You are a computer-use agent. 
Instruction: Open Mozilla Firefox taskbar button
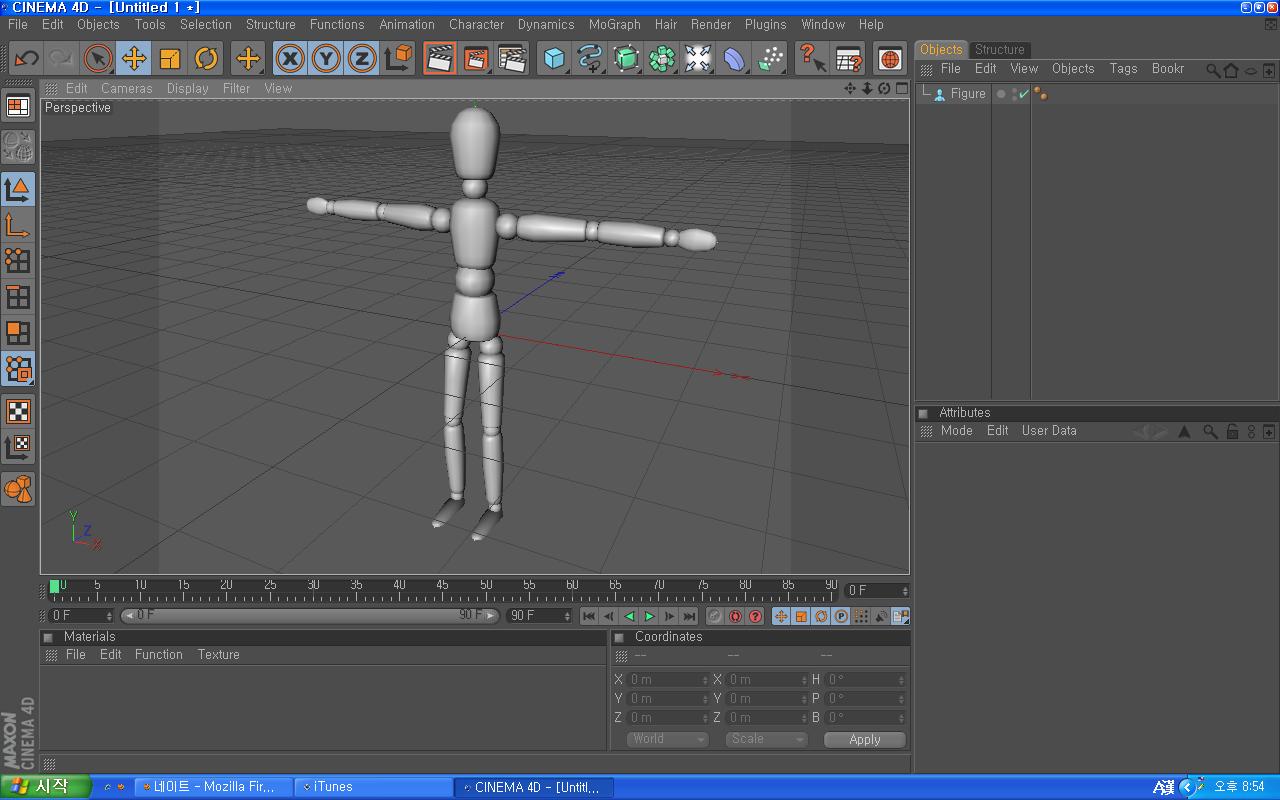coord(213,787)
